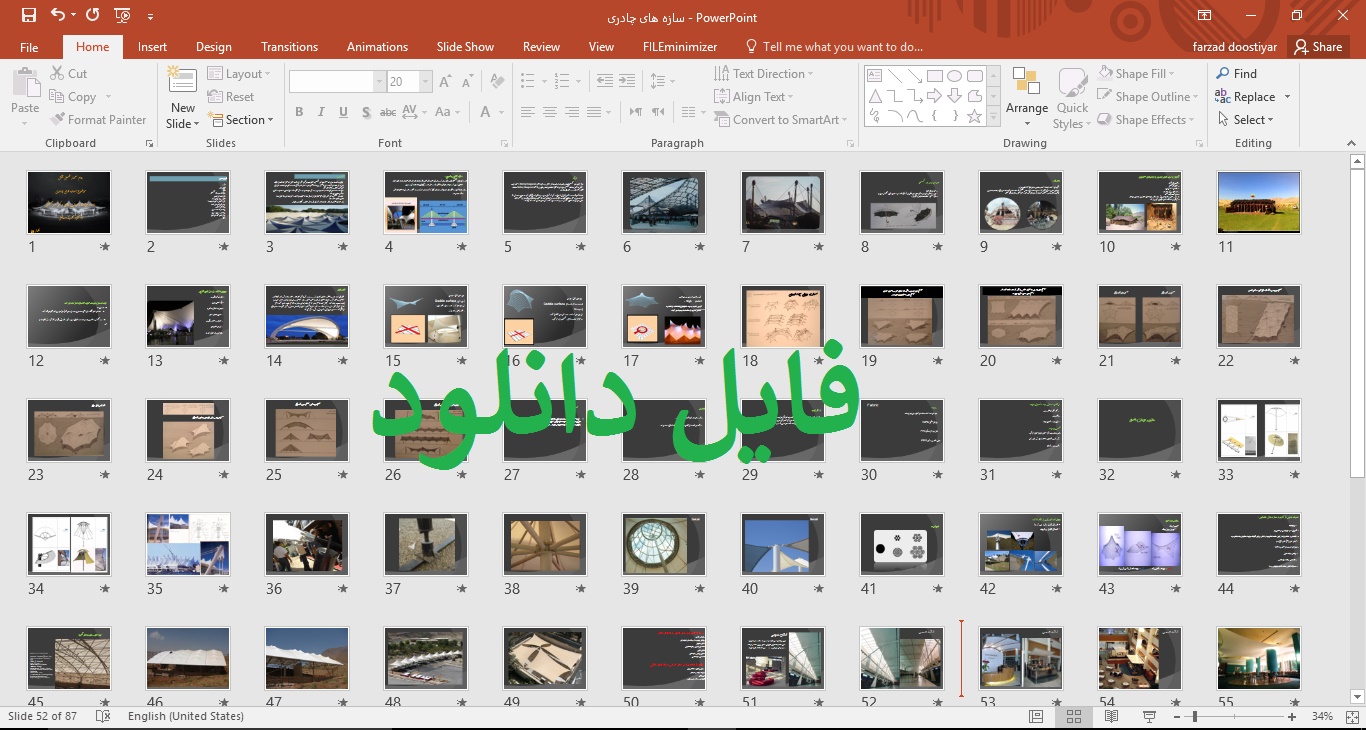
Task: Toggle Italic formatting
Action: click(320, 112)
